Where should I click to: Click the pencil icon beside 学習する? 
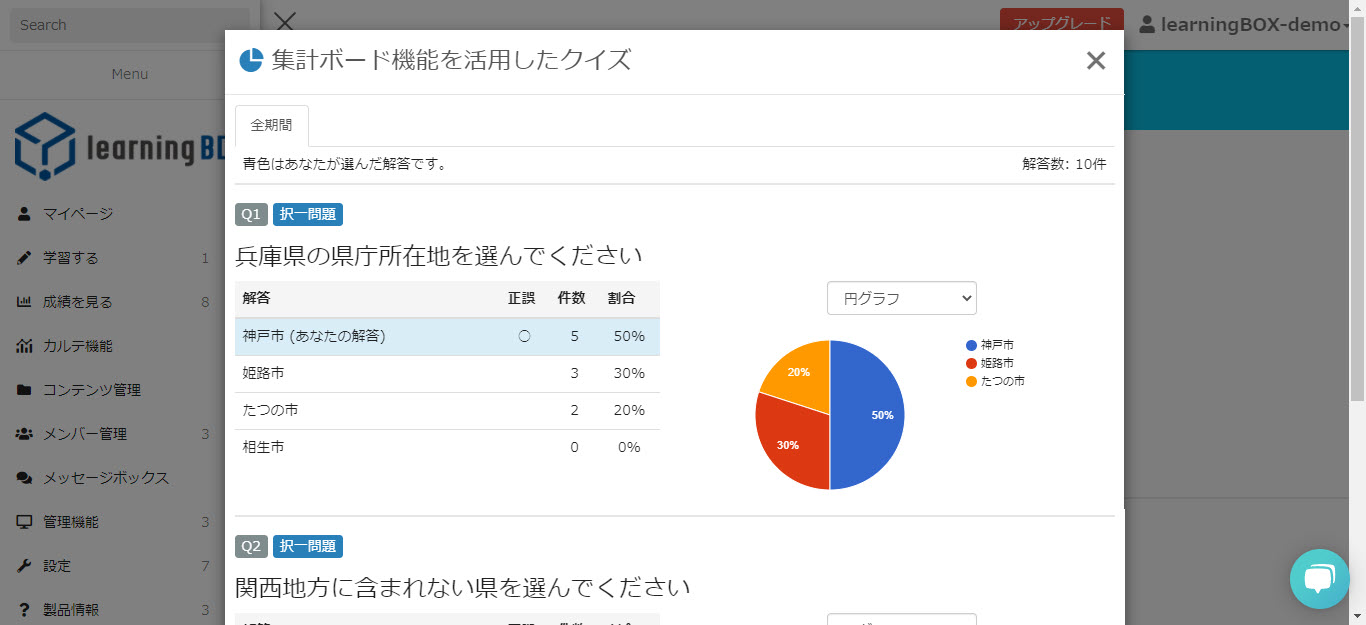(24, 258)
